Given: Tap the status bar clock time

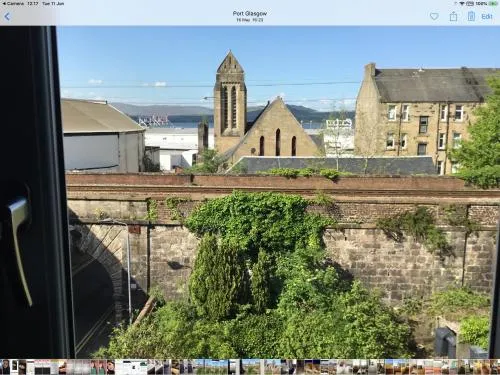Looking at the screenshot, I should (33, 3).
